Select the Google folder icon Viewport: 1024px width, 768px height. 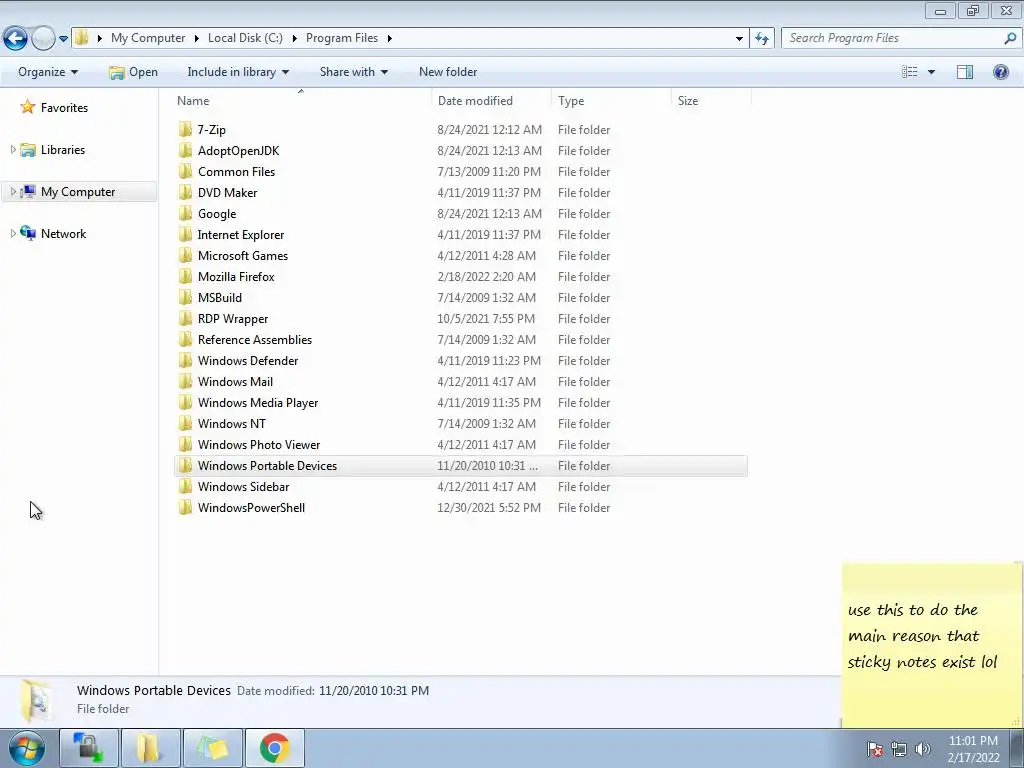click(x=185, y=213)
